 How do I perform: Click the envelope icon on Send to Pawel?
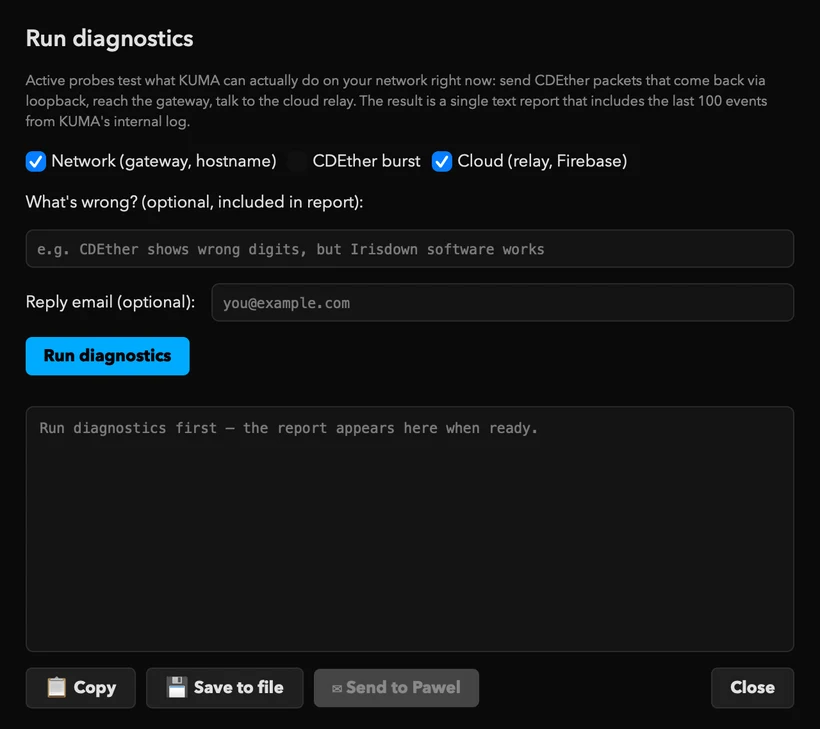337,688
